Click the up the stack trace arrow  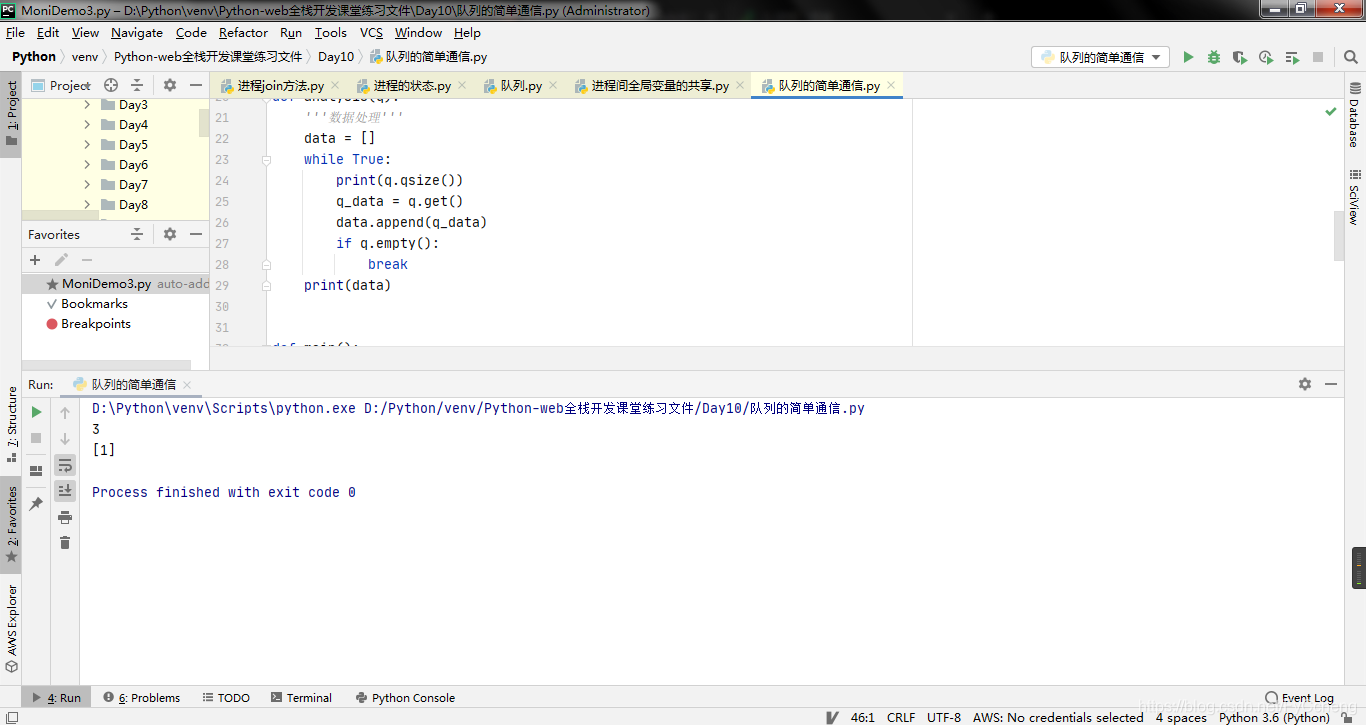[x=65, y=412]
